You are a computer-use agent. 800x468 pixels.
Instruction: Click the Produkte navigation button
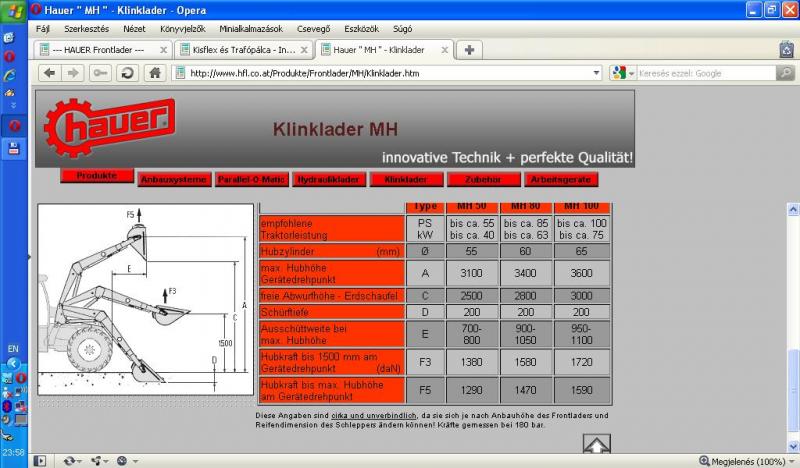(97, 176)
